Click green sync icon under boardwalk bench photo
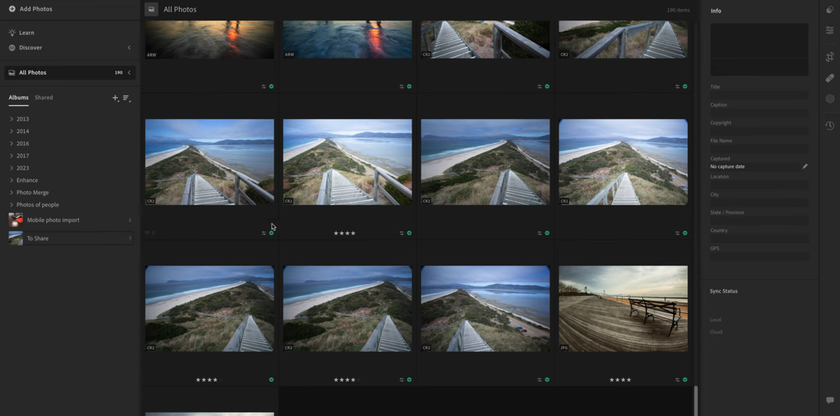This screenshot has width=840, height=416. 685,380
